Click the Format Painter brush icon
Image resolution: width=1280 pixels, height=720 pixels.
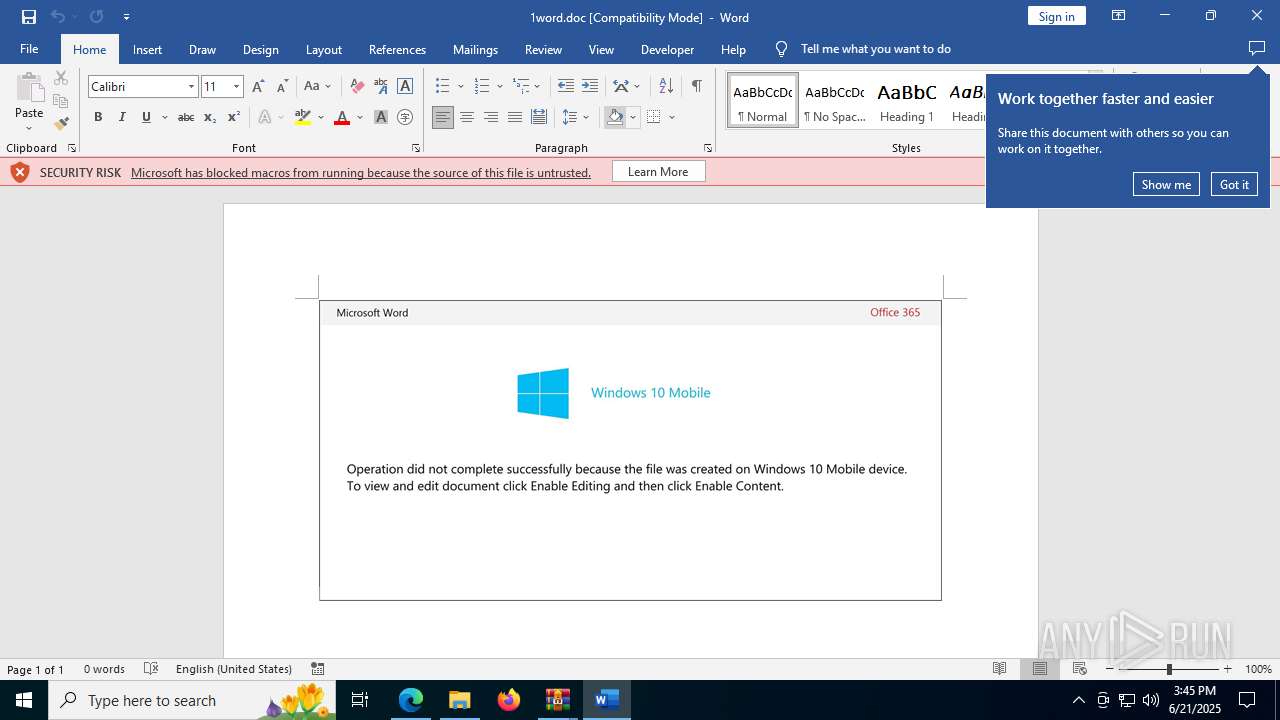tap(61, 124)
